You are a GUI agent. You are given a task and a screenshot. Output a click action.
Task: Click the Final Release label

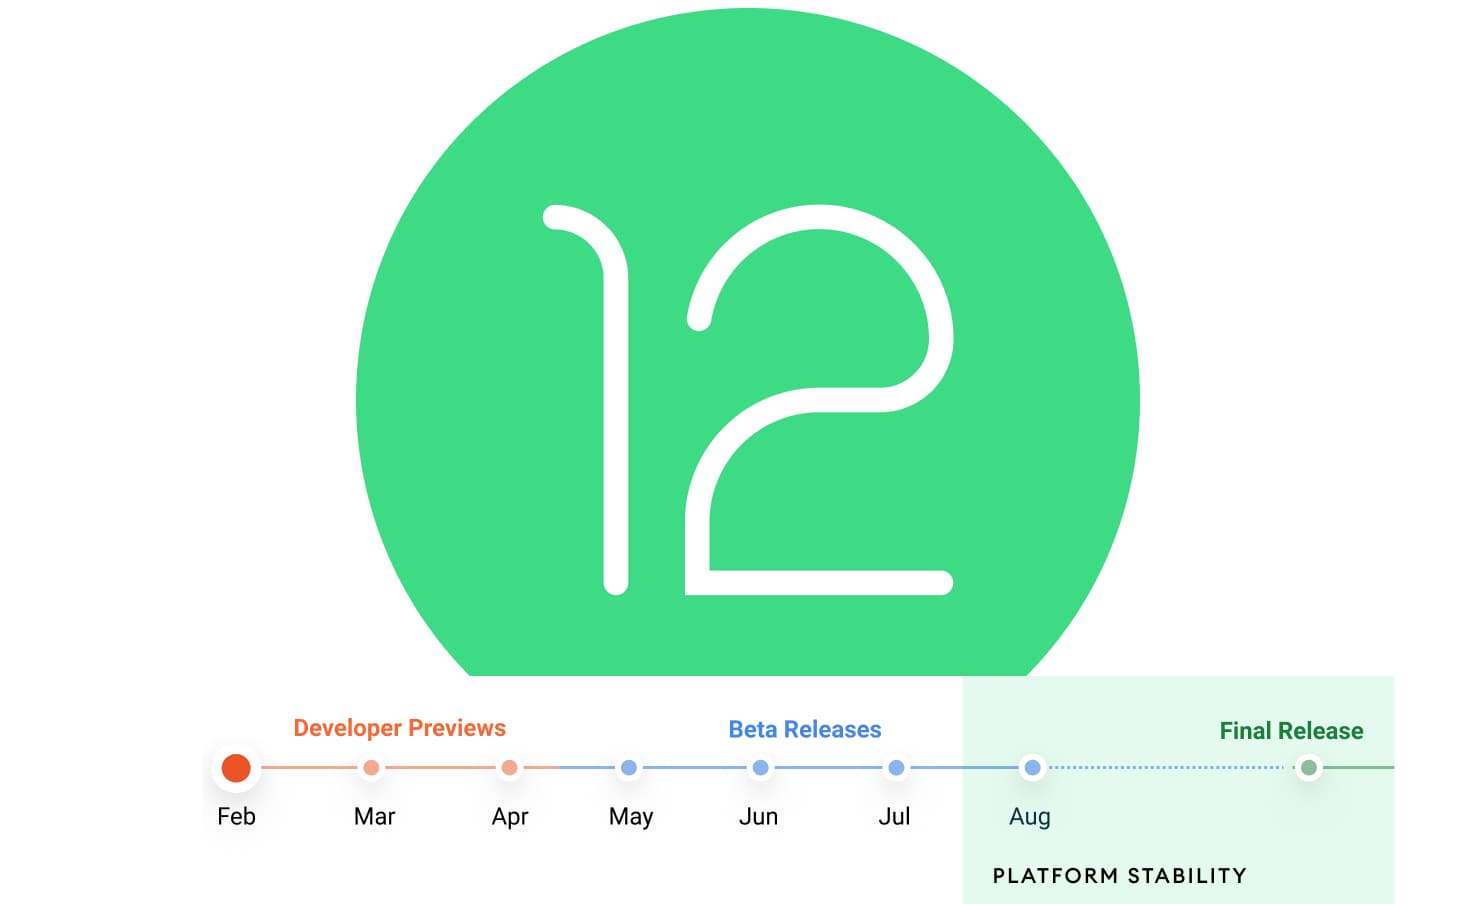pyautogui.click(x=1291, y=731)
